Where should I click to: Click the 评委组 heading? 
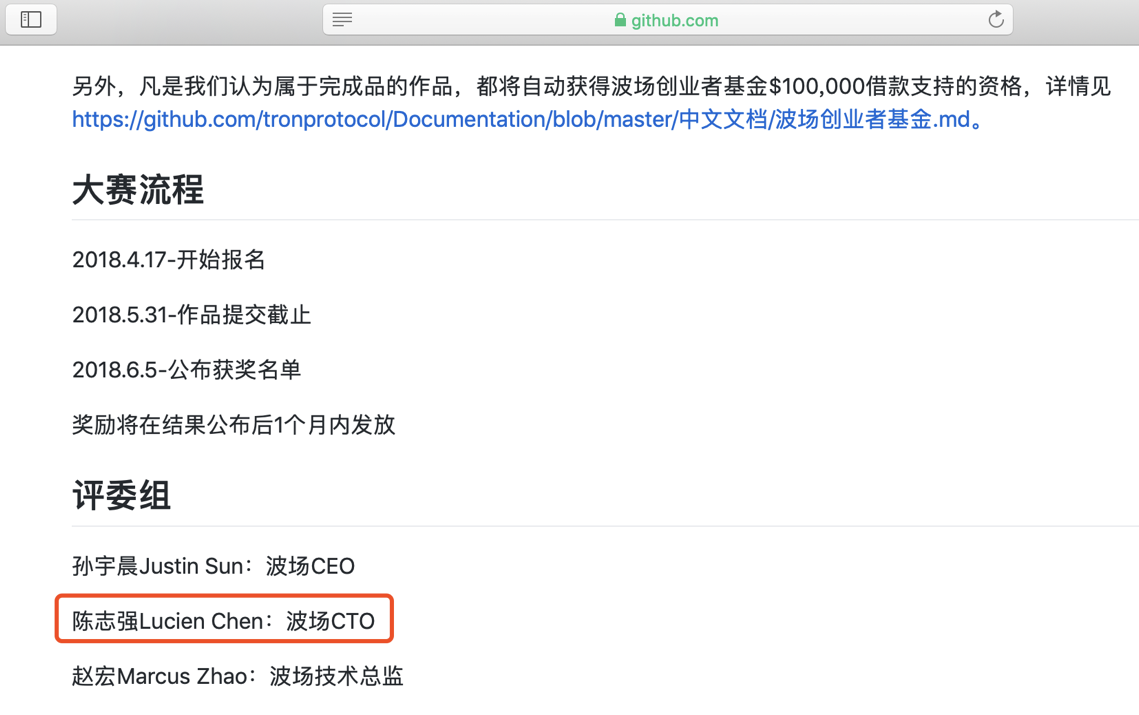coord(121,496)
